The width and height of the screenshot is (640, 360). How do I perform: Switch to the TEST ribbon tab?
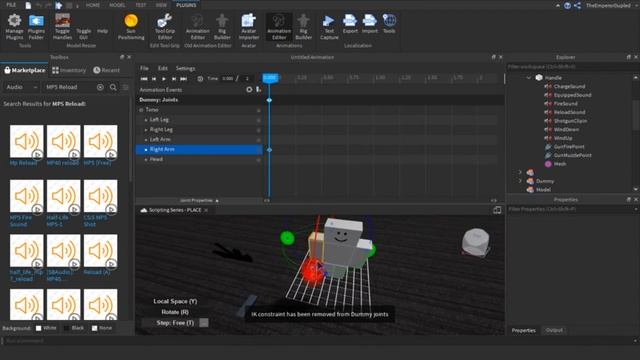click(x=140, y=5)
